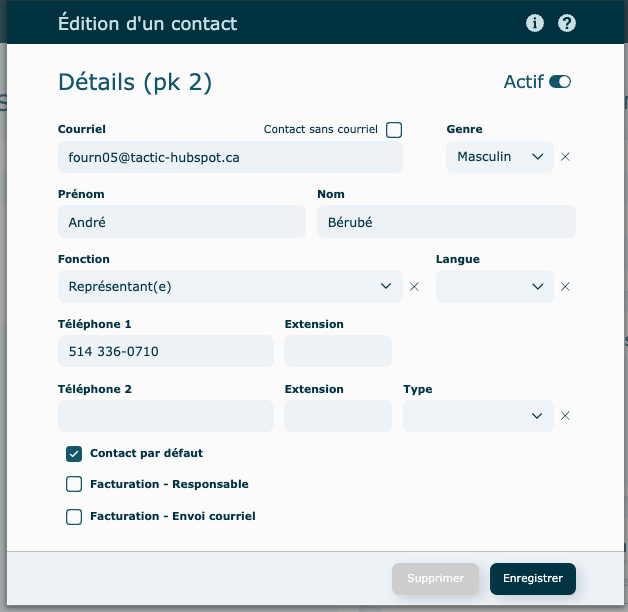
Task: Expand the Téléphone 2 Type dropdown
Action: point(478,416)
